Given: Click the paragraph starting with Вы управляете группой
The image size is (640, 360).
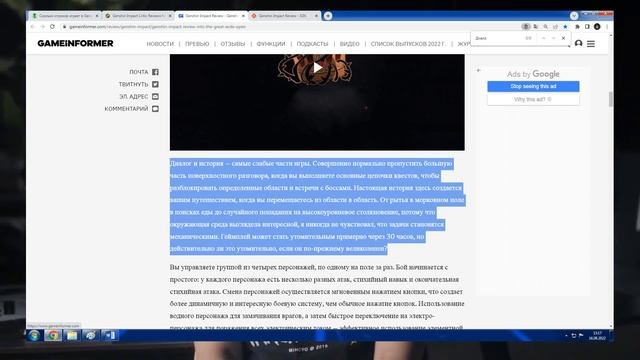Looking at the screenshot, I should tap(317, 297).
